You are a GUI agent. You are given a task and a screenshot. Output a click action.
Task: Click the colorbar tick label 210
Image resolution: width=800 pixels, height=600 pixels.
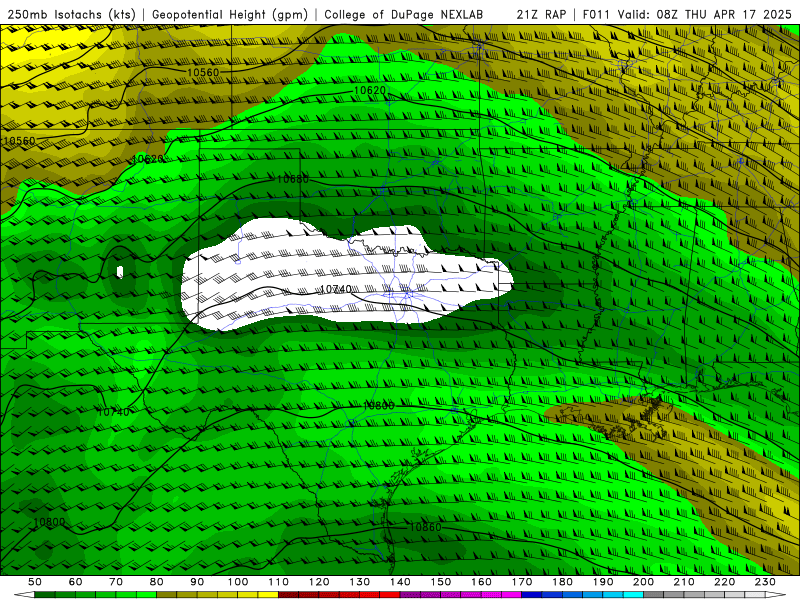pyautogui.click(x=684, y=582)
